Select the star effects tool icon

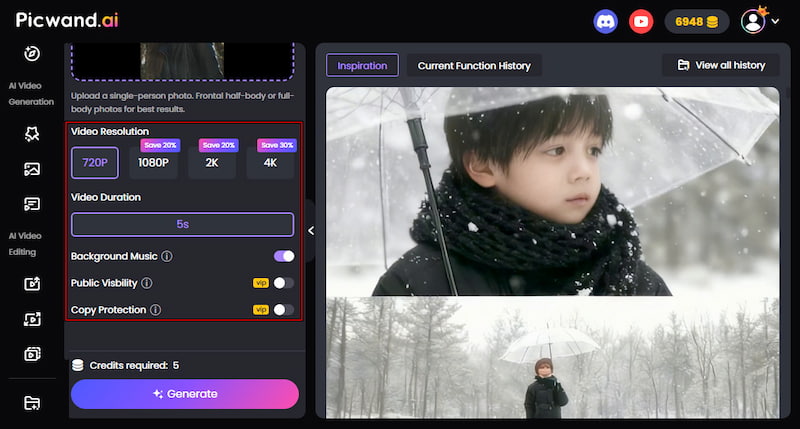tap(32, 134)
